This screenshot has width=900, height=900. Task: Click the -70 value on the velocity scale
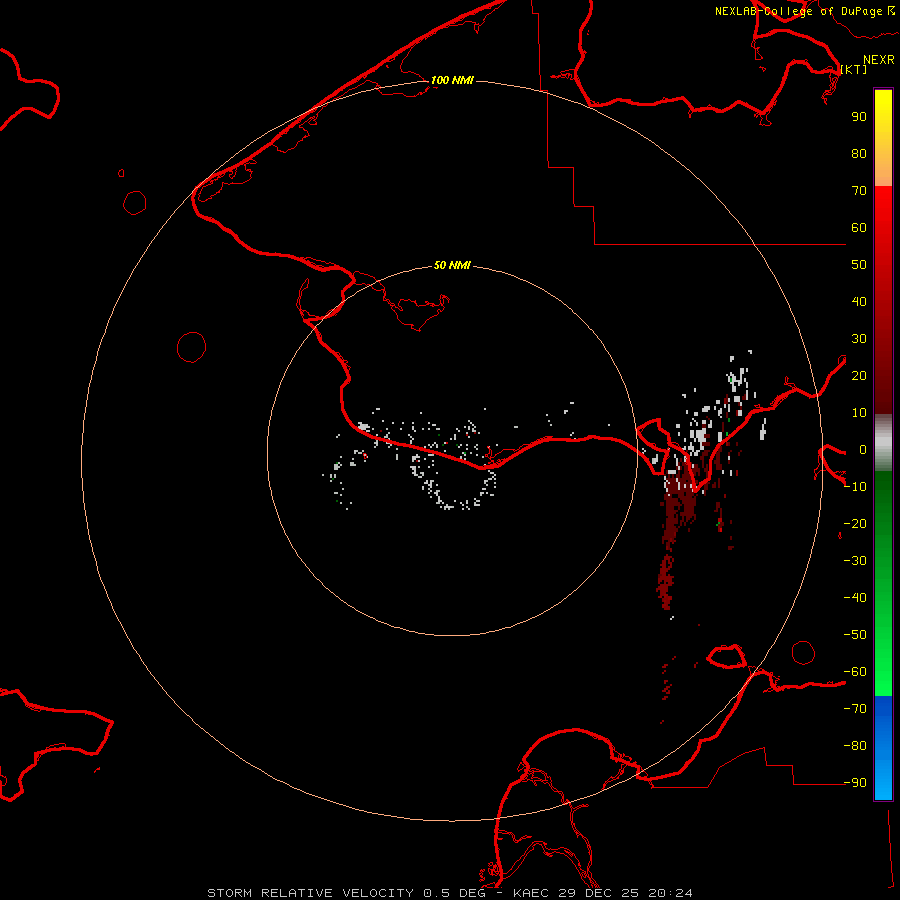[x=855, y=709]
